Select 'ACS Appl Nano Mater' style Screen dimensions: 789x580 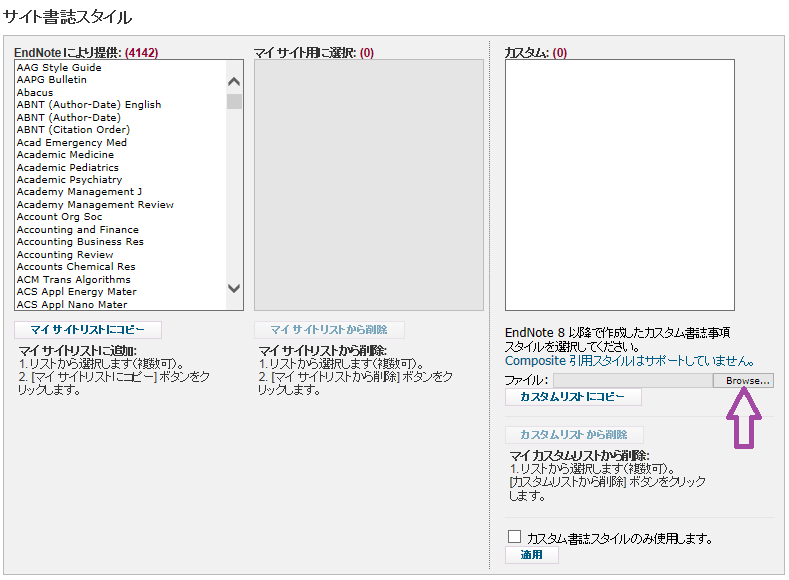tap(72, 304)
